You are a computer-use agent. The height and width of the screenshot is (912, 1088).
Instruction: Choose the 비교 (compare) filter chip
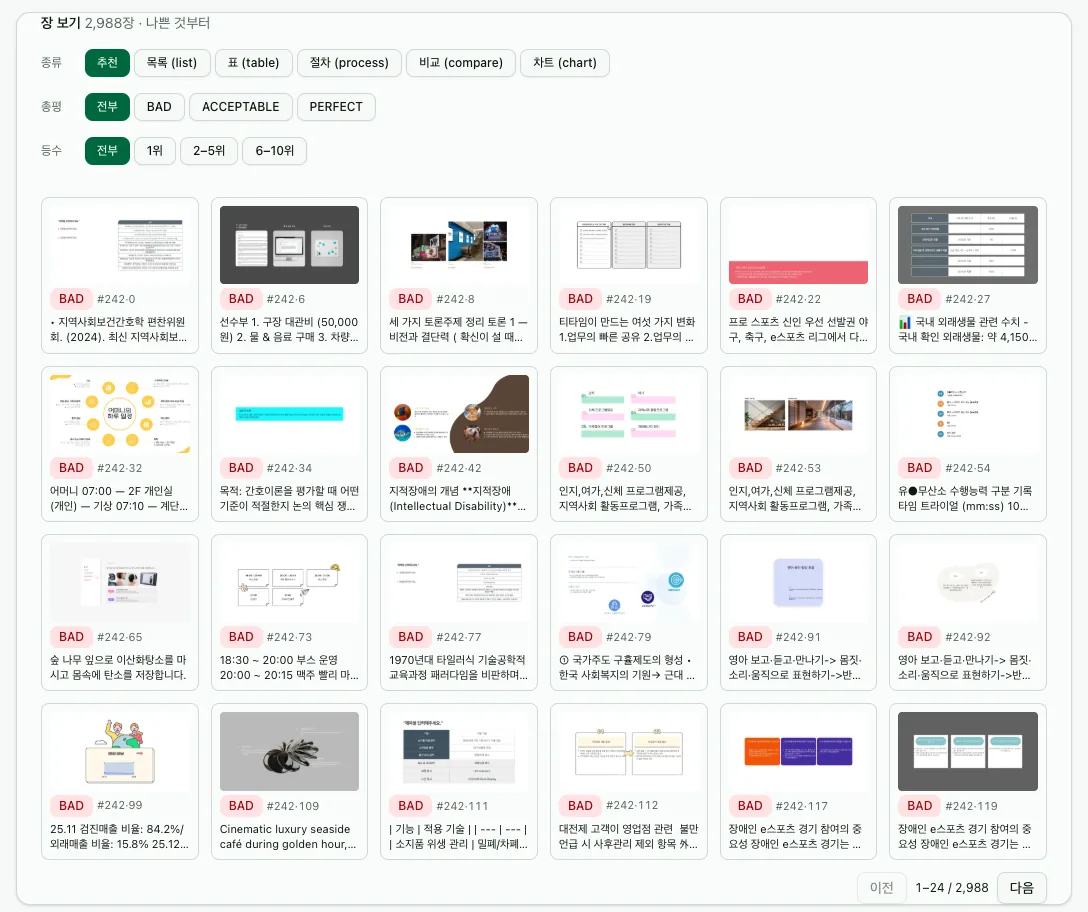(x=461, y=62)
